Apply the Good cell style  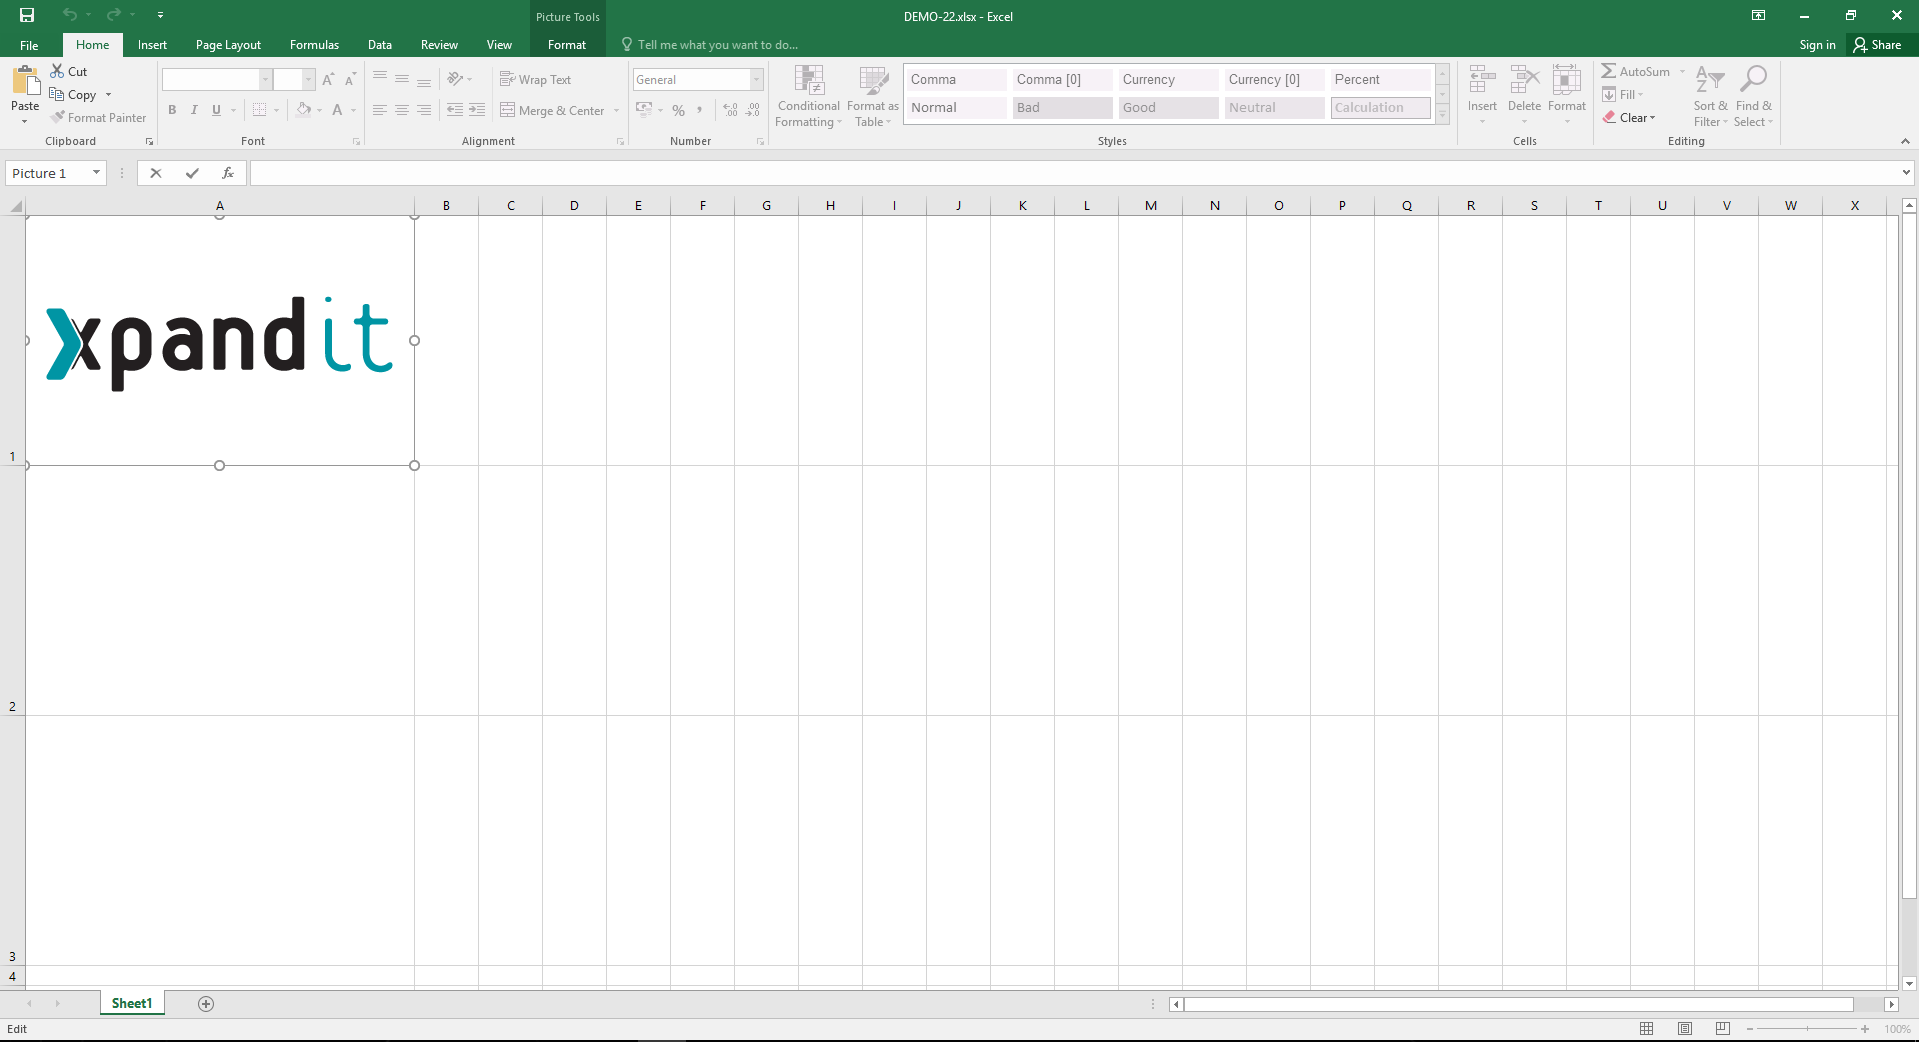click(1167, 108)
